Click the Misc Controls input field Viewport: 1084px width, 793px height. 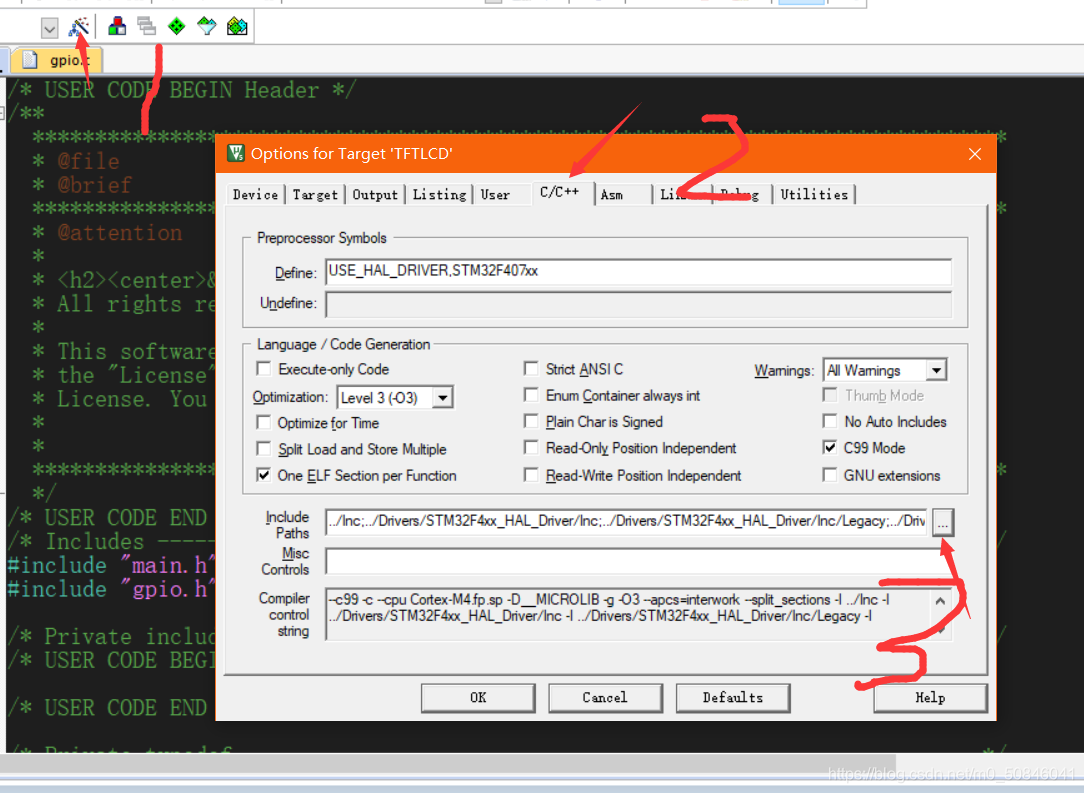point(638,561)
